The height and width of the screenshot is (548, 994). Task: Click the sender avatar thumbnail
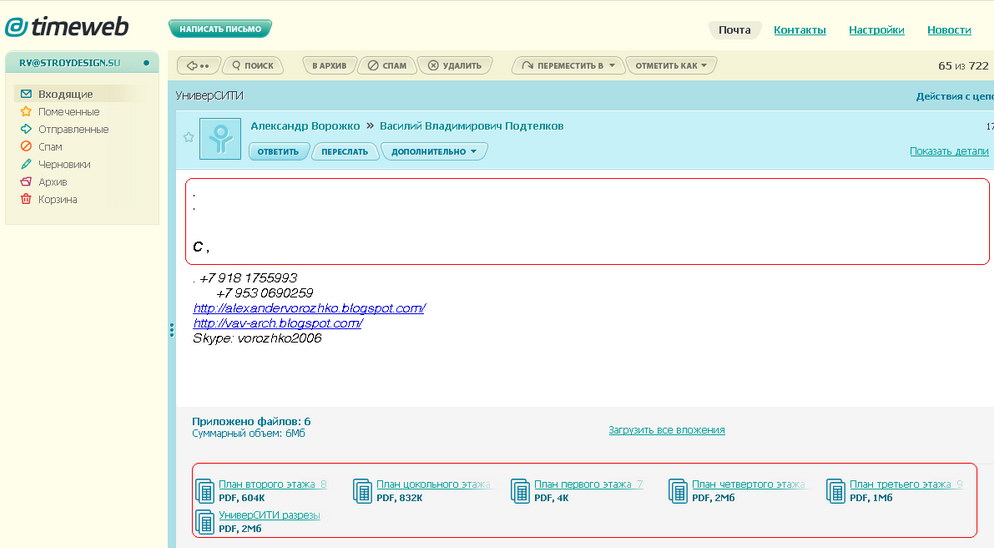coord(220,138)
